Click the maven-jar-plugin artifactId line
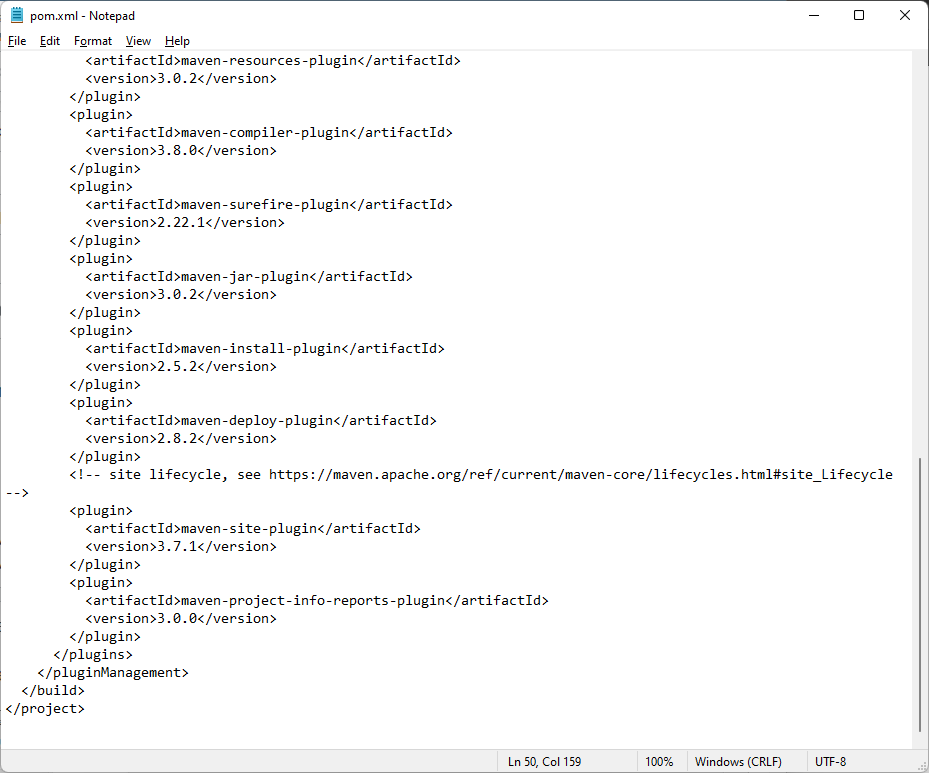Screen dimensions: 929x773 [249, 277]
